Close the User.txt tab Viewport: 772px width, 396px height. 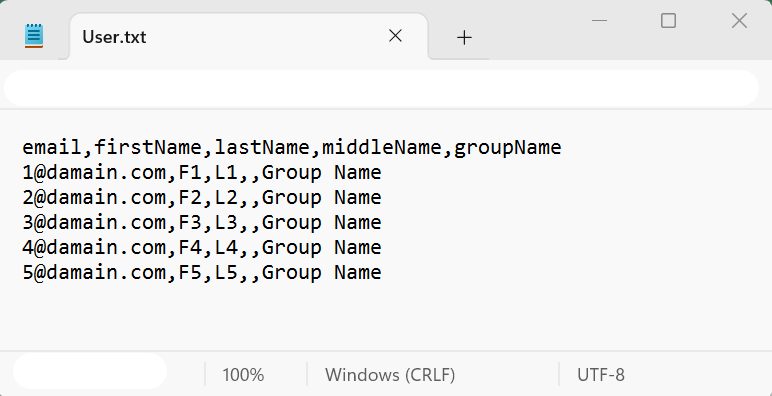tap(395, 36)
